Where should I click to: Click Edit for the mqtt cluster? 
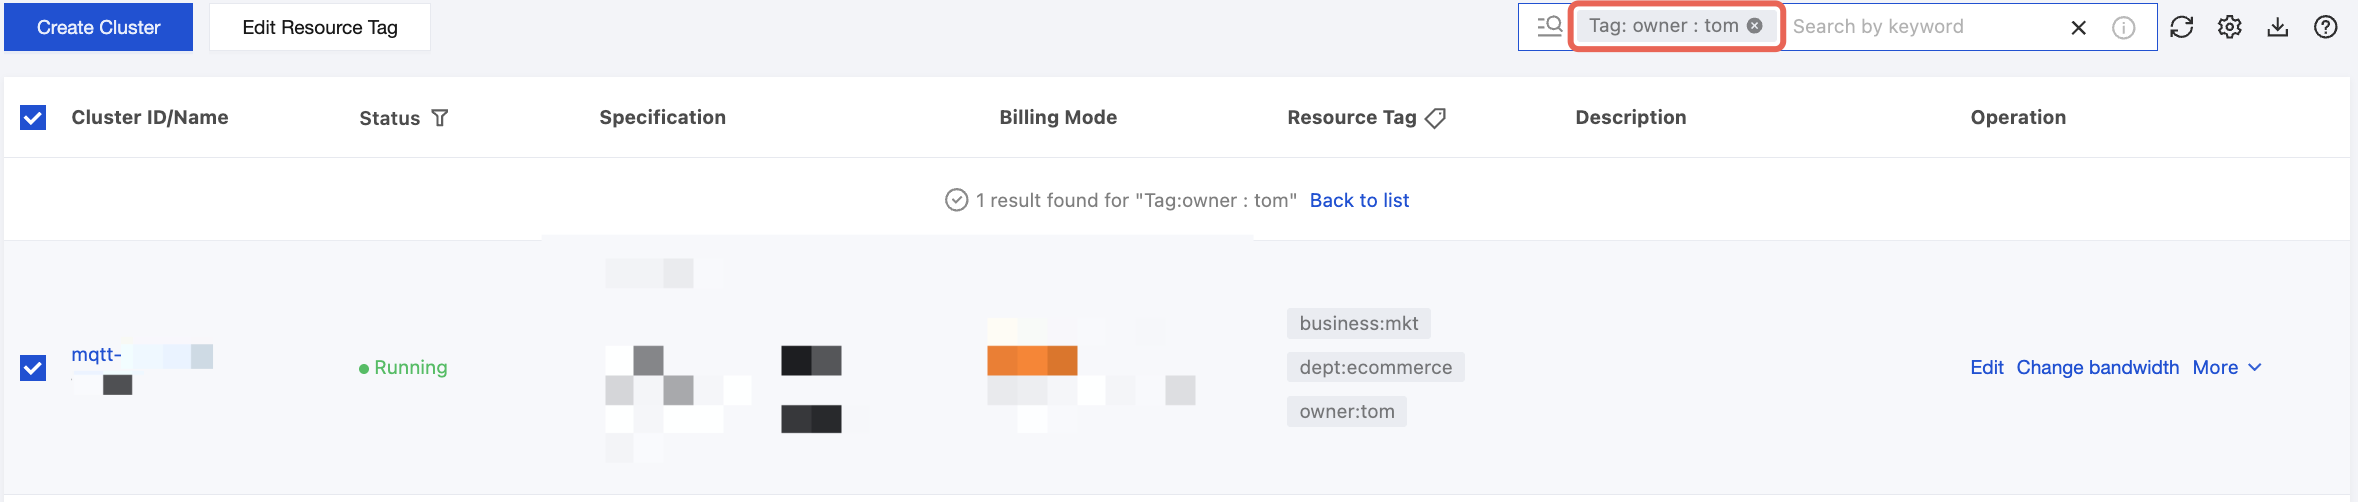click(x=1986, y=367)
